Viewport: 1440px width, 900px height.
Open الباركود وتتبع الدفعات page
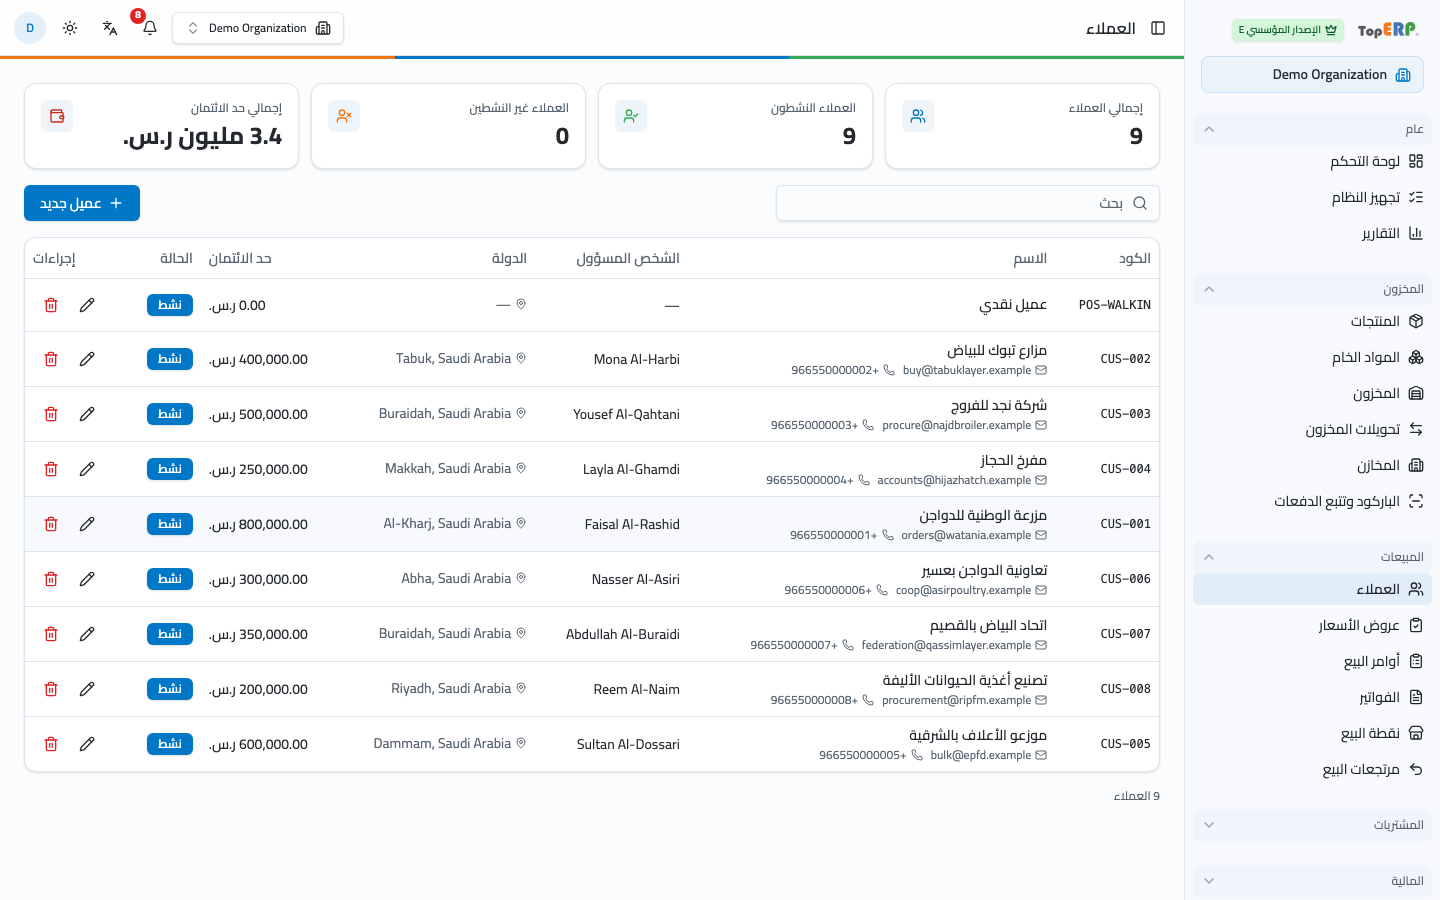(1312, 501)
